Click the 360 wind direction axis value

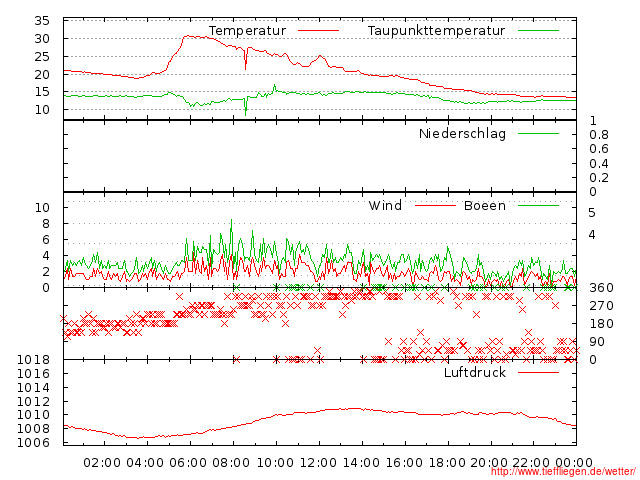(x=601, y=288)
